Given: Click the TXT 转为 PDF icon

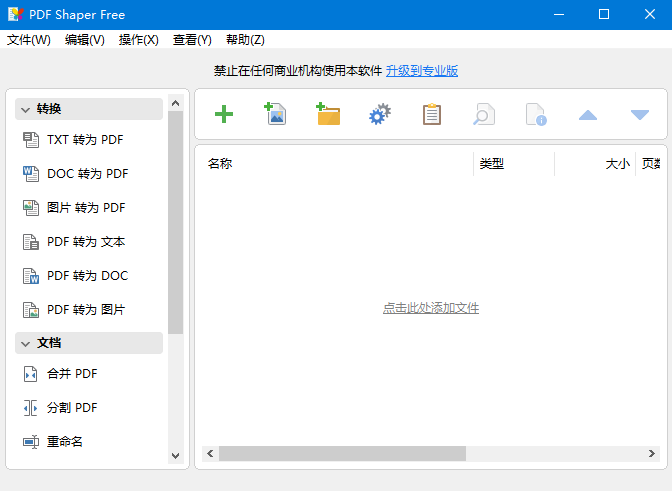Looking at the screenshot, I should [x=31, y=140].
